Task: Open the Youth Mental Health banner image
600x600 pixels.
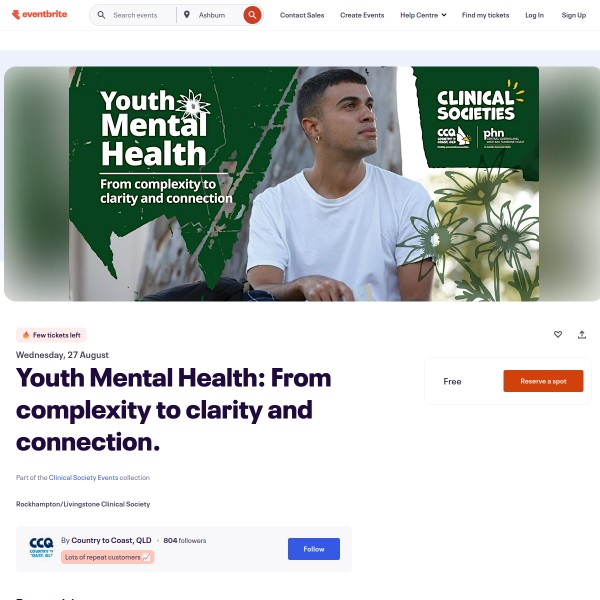Action: (x=304, y=184)
